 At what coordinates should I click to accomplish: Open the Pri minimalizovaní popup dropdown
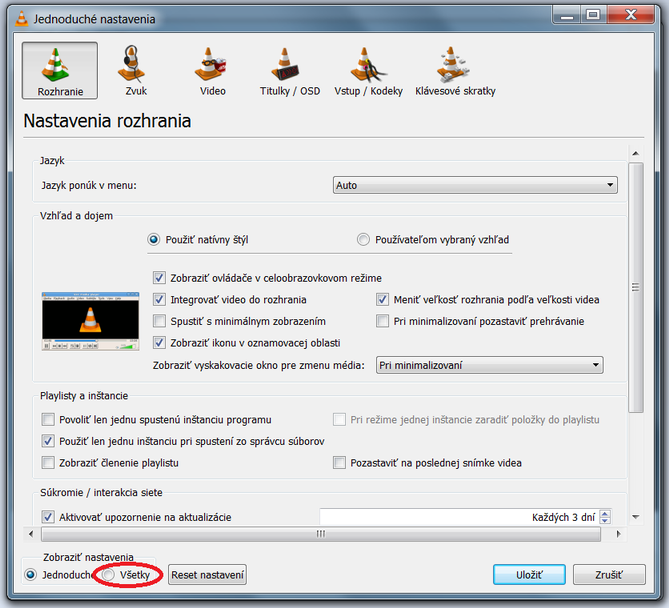pos(489,365)
